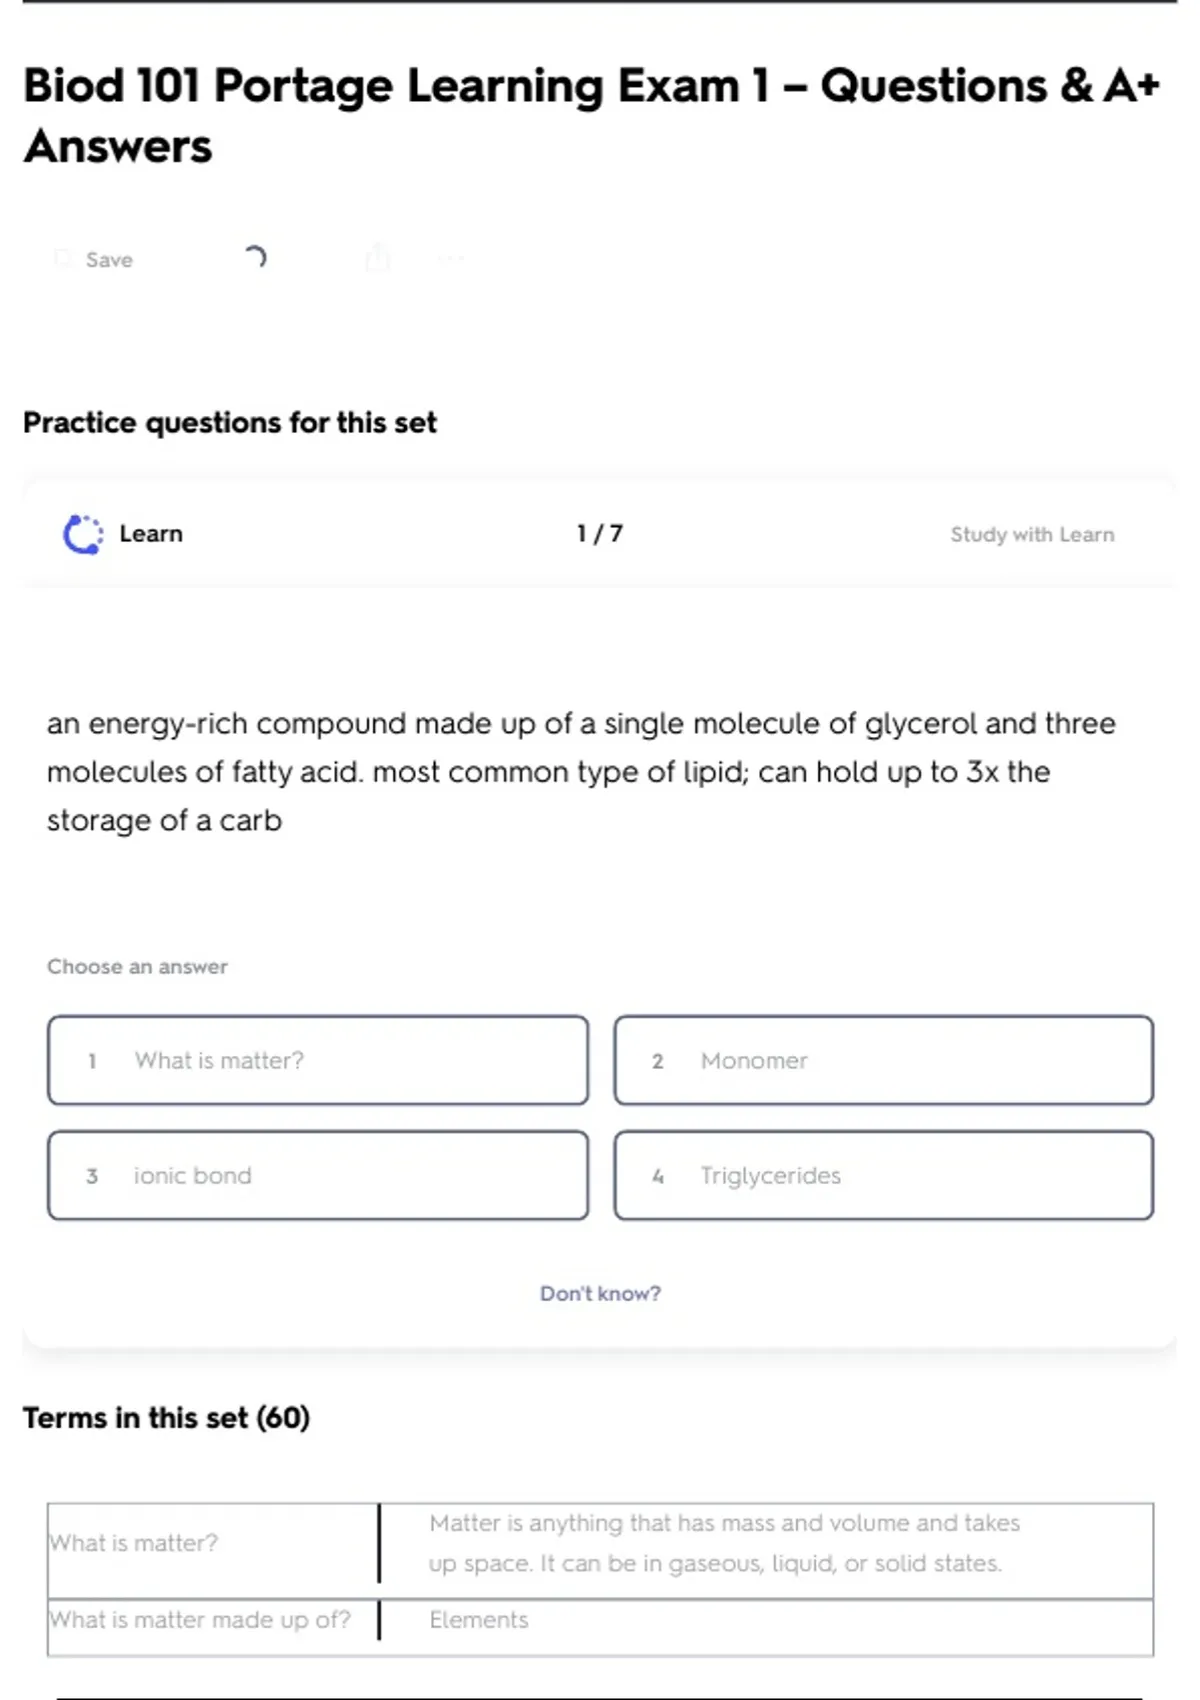This screenshot has height=1700, width=1200.
Task: Click the purple Learn mode icon
Action: pos(83,534)
